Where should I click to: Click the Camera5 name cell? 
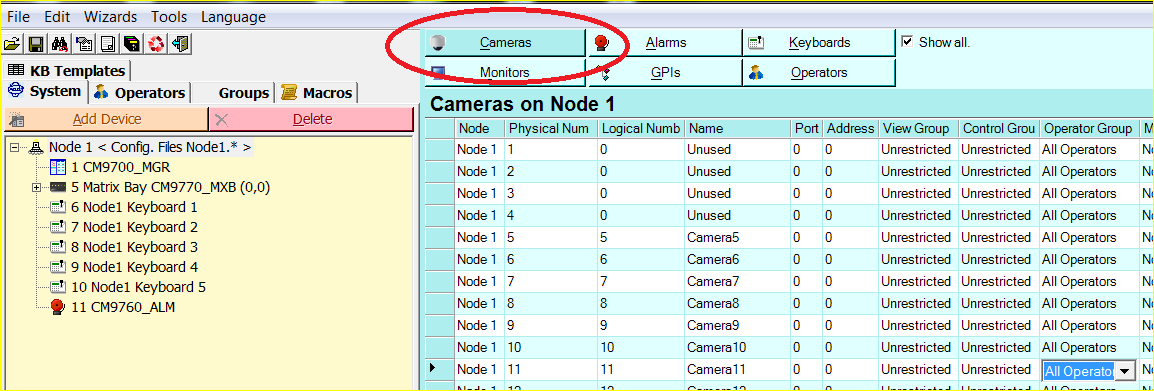737,238
